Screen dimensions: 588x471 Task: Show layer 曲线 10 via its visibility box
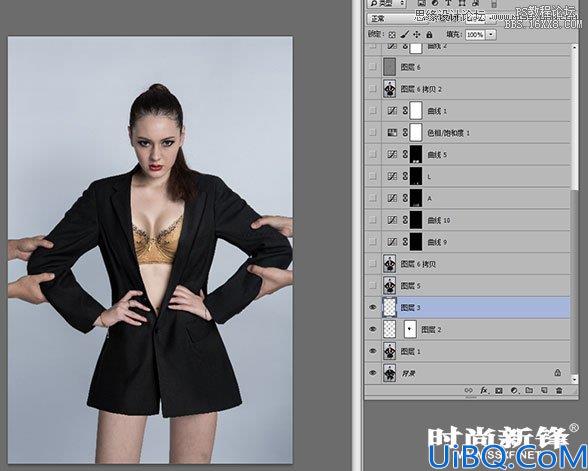372,220
